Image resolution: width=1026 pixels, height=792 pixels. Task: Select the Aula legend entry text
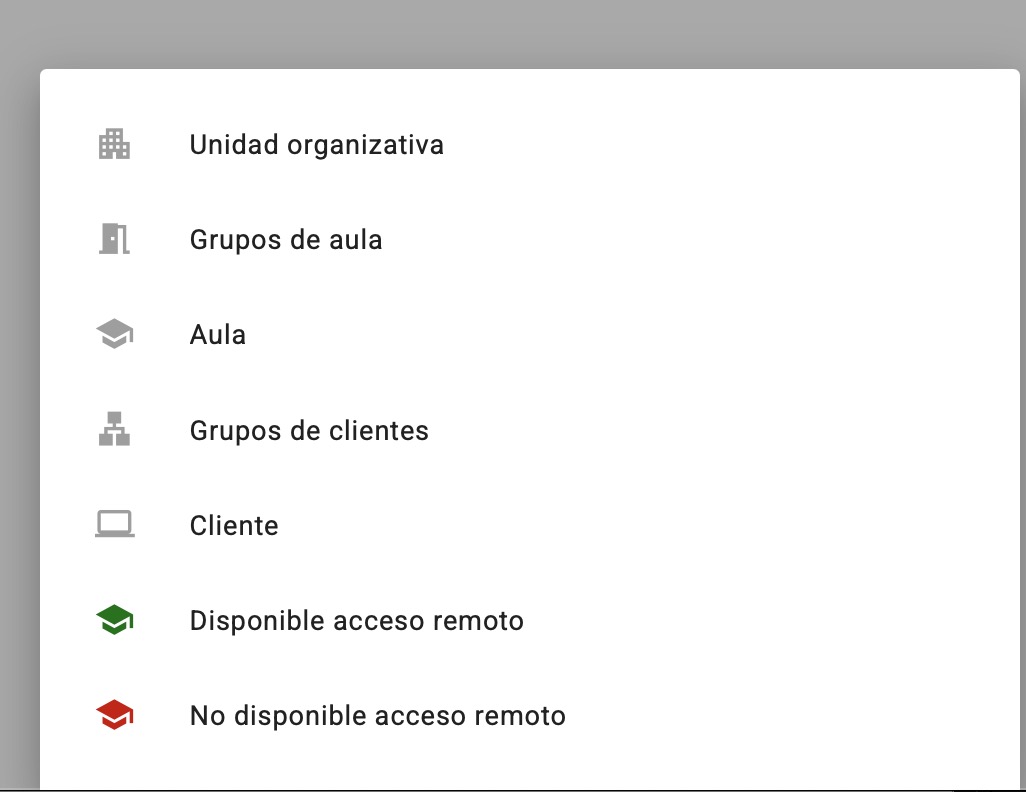coord(218,335)
